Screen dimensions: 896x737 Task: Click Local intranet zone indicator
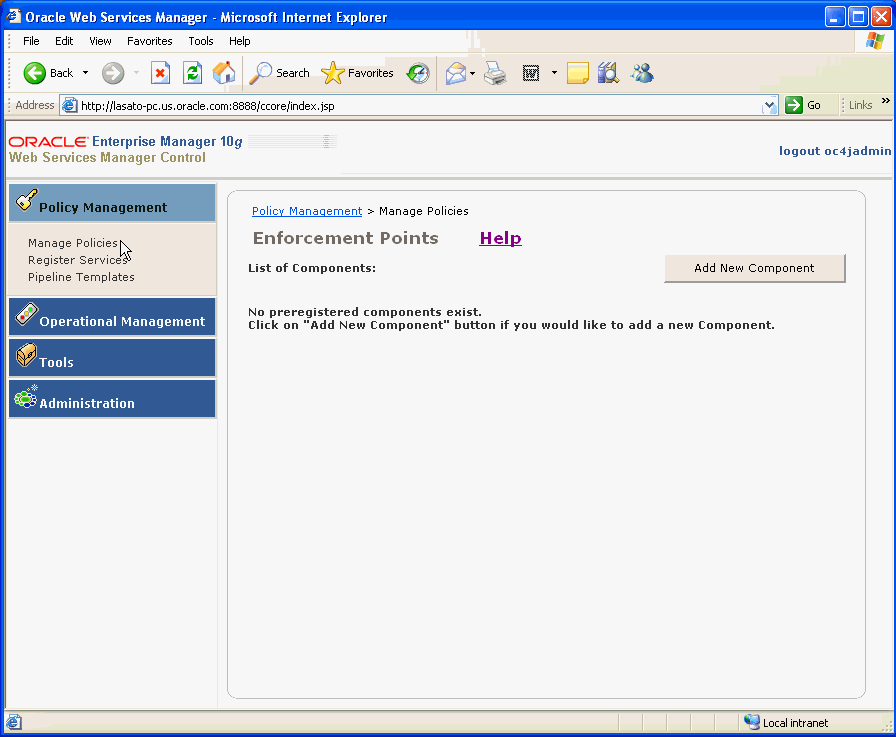(x=786, y=723)
